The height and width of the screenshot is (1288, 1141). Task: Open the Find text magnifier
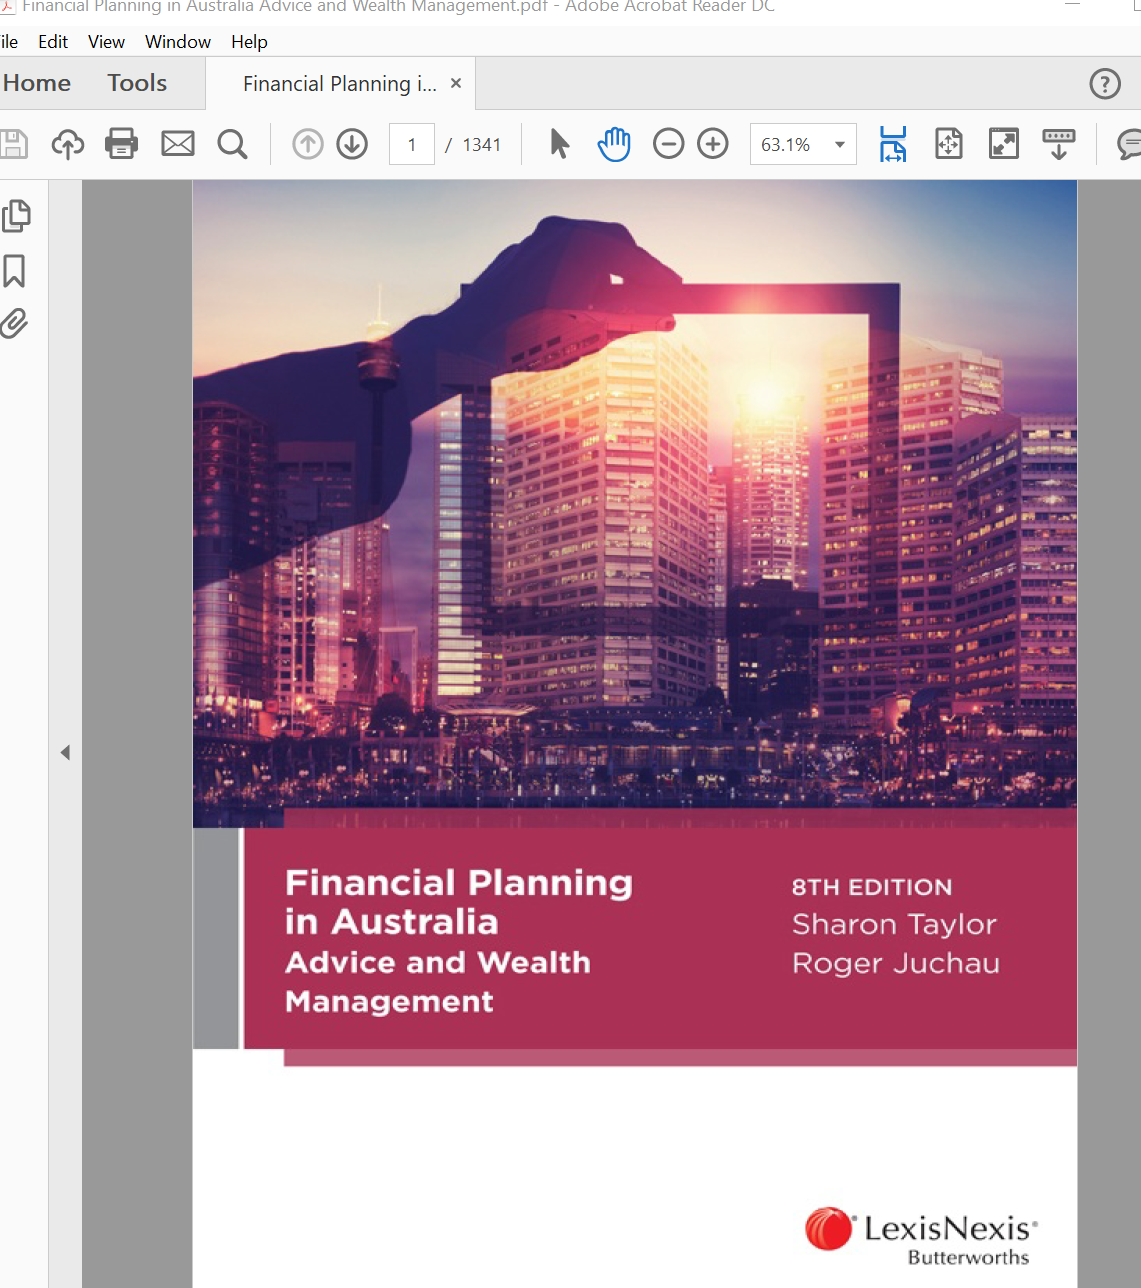[x=232, y=144]
